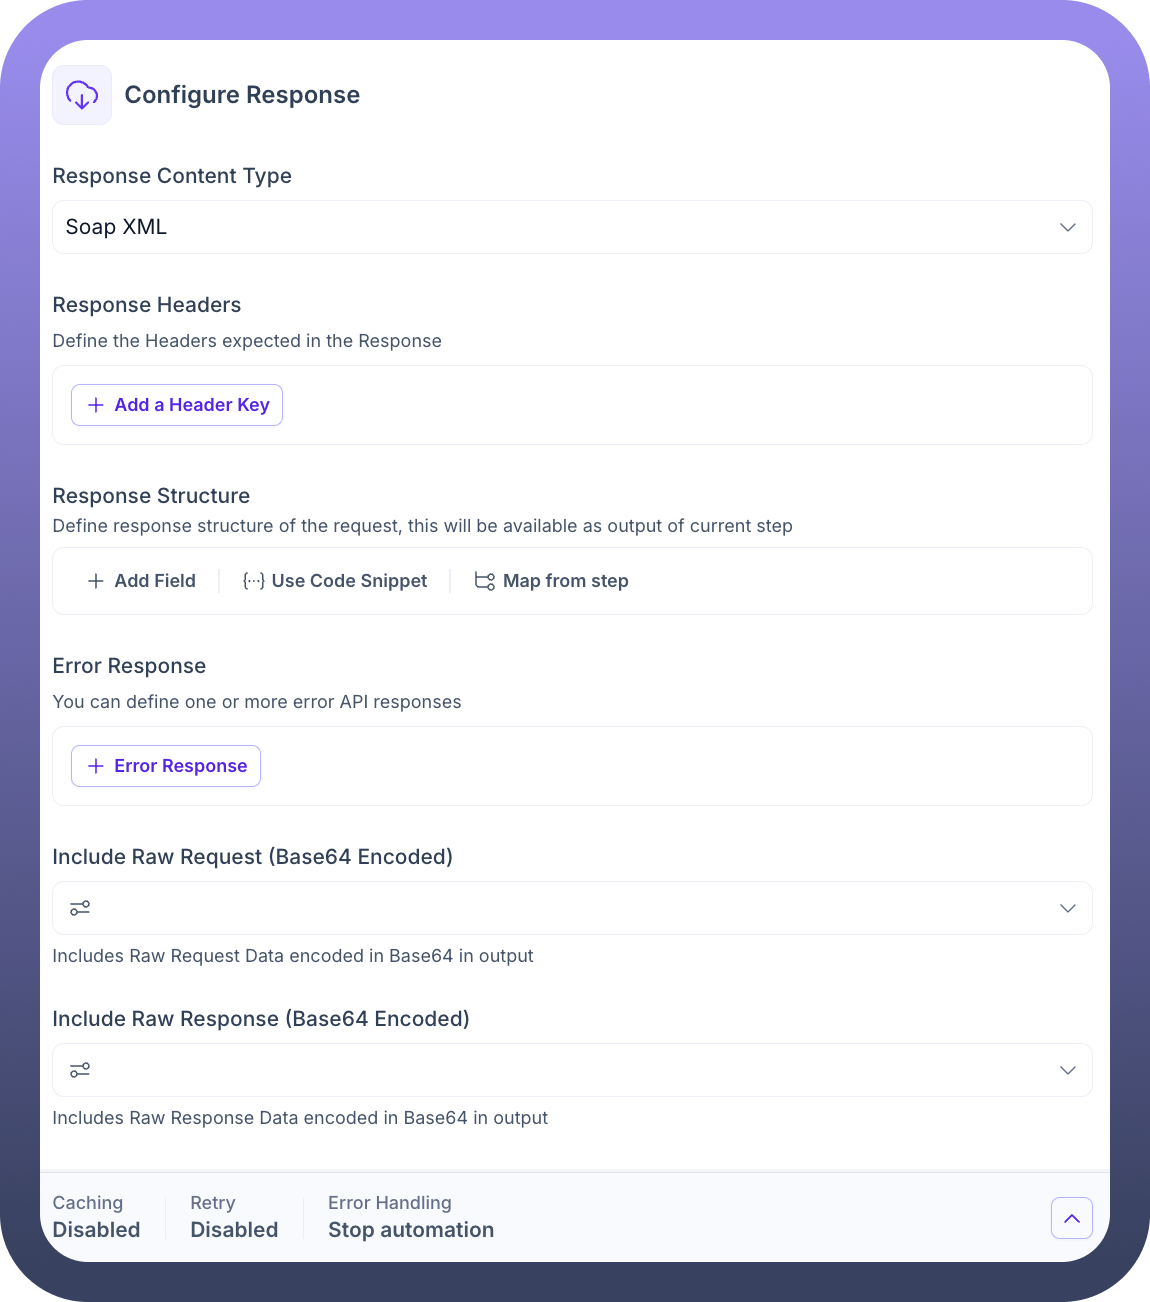
Task: Open the Response Content Type dropdown
Action: click(x=571, y=227)
